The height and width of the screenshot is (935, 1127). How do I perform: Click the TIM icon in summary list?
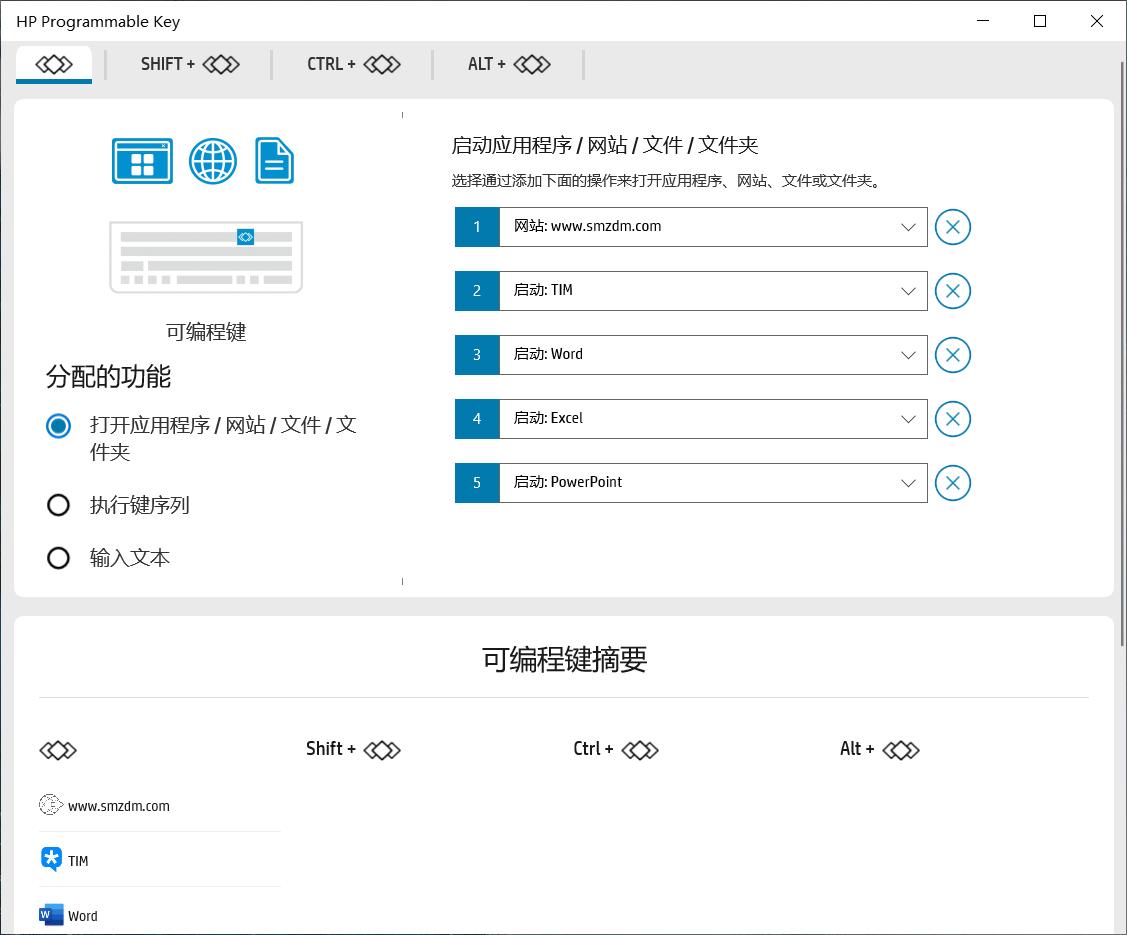[x=51, y=860]
